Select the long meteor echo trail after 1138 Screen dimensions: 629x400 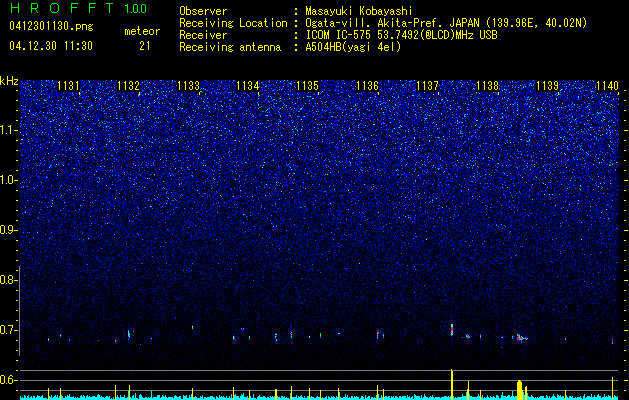521,337
